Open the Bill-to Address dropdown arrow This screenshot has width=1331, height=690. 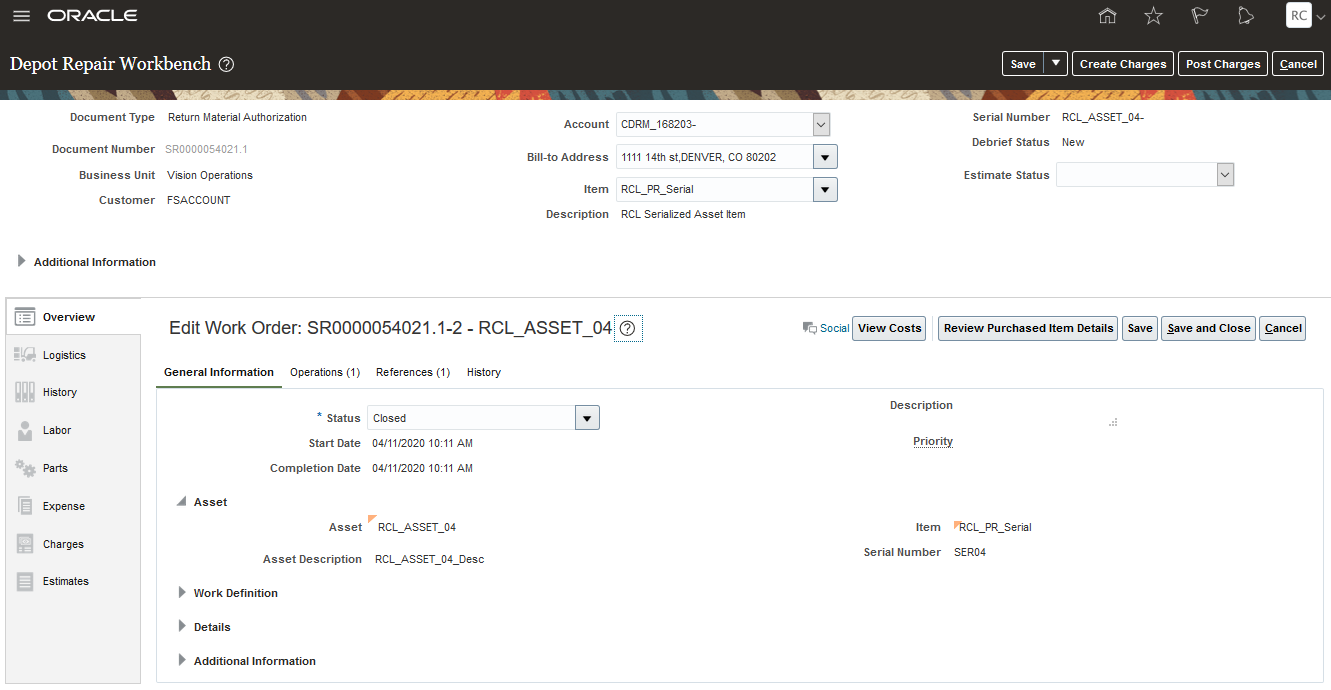(825, 157)
